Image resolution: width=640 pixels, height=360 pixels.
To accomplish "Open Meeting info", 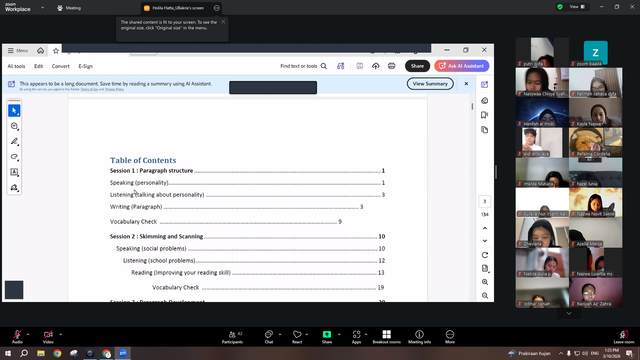I will click(419, 337).
